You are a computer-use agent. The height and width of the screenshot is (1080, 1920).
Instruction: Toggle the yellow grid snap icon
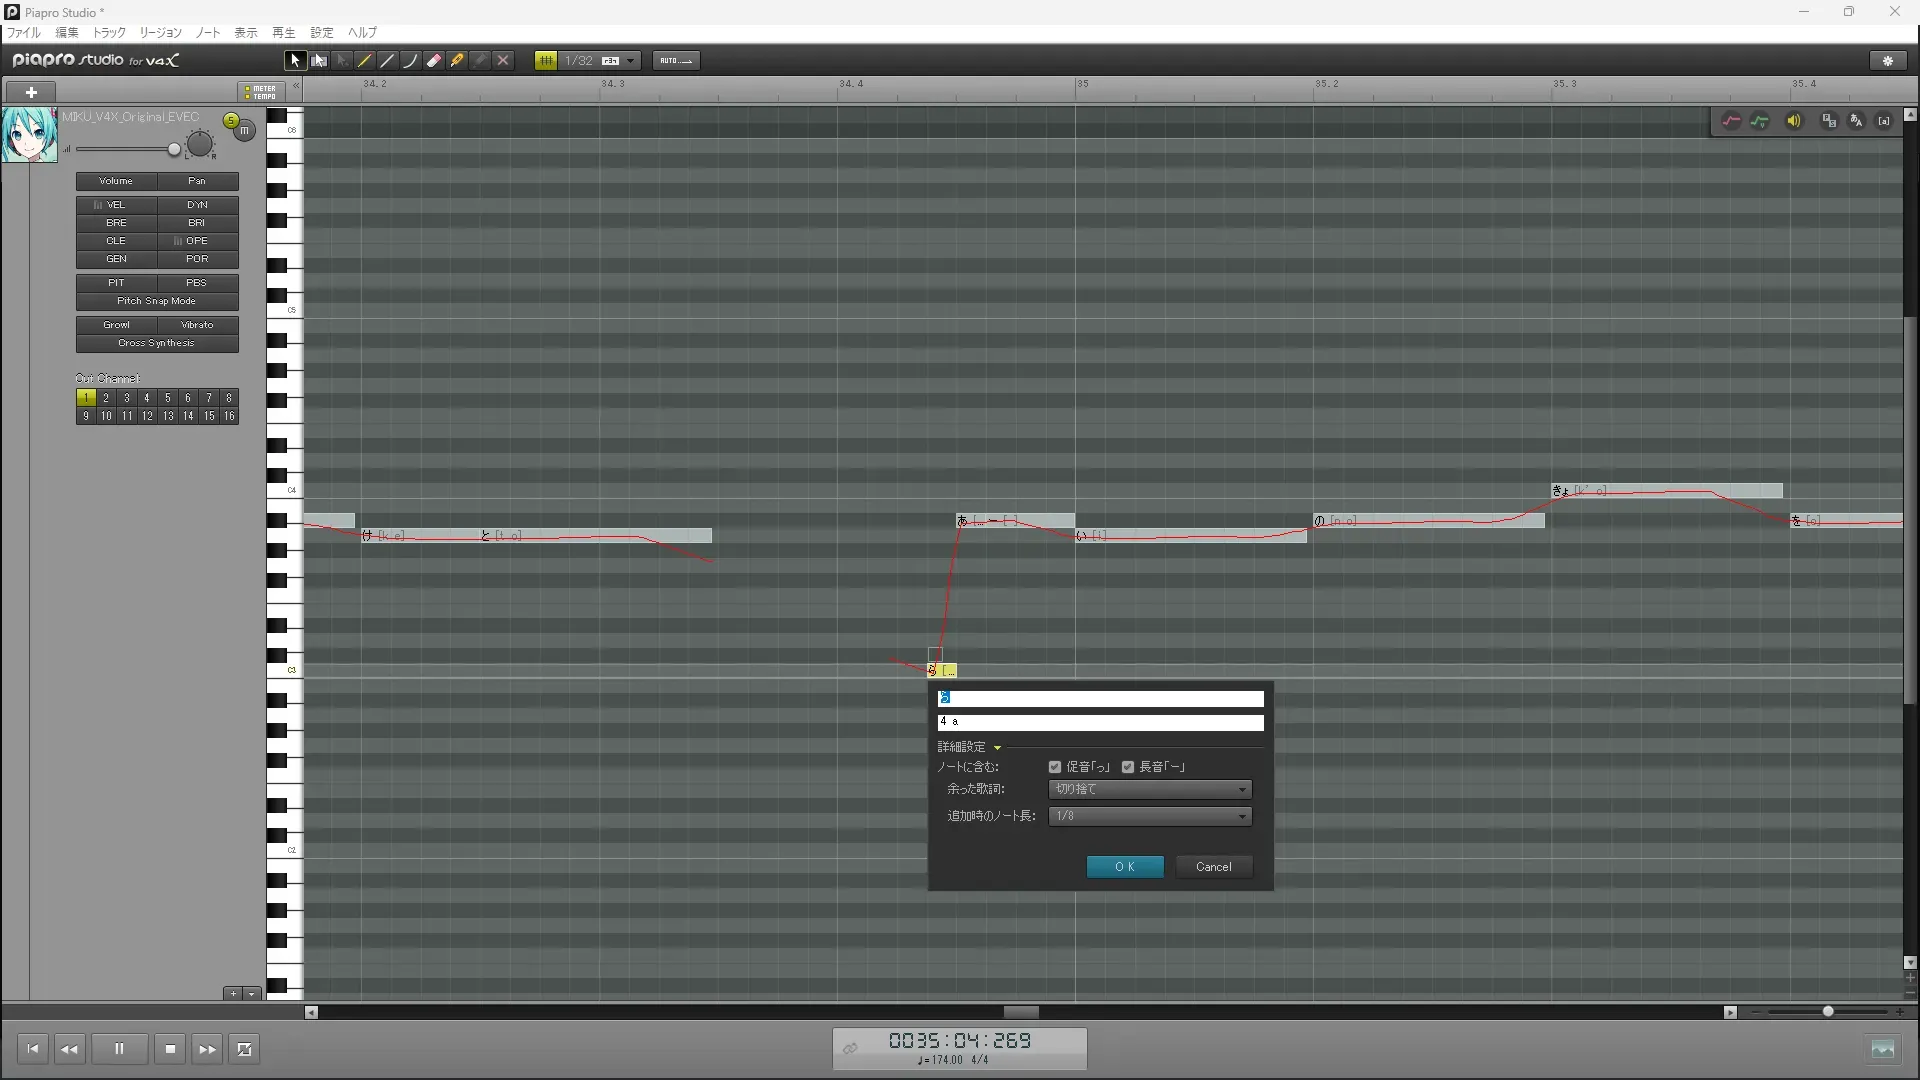[x=546, y=61]
